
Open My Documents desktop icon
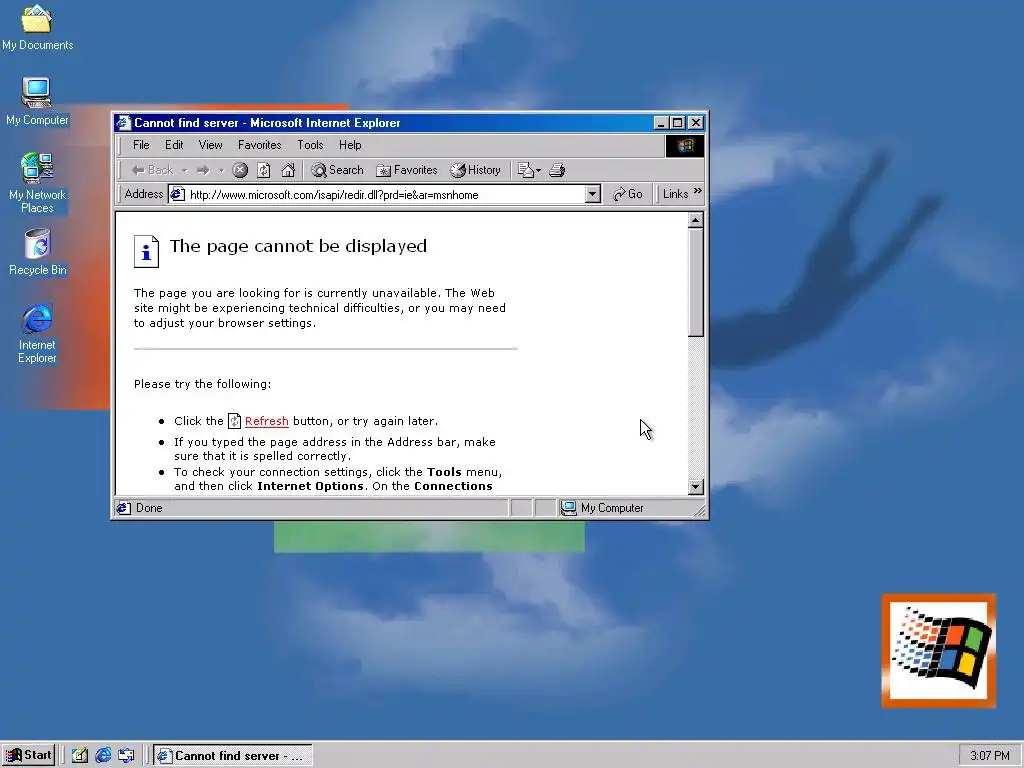pos(37,27)
